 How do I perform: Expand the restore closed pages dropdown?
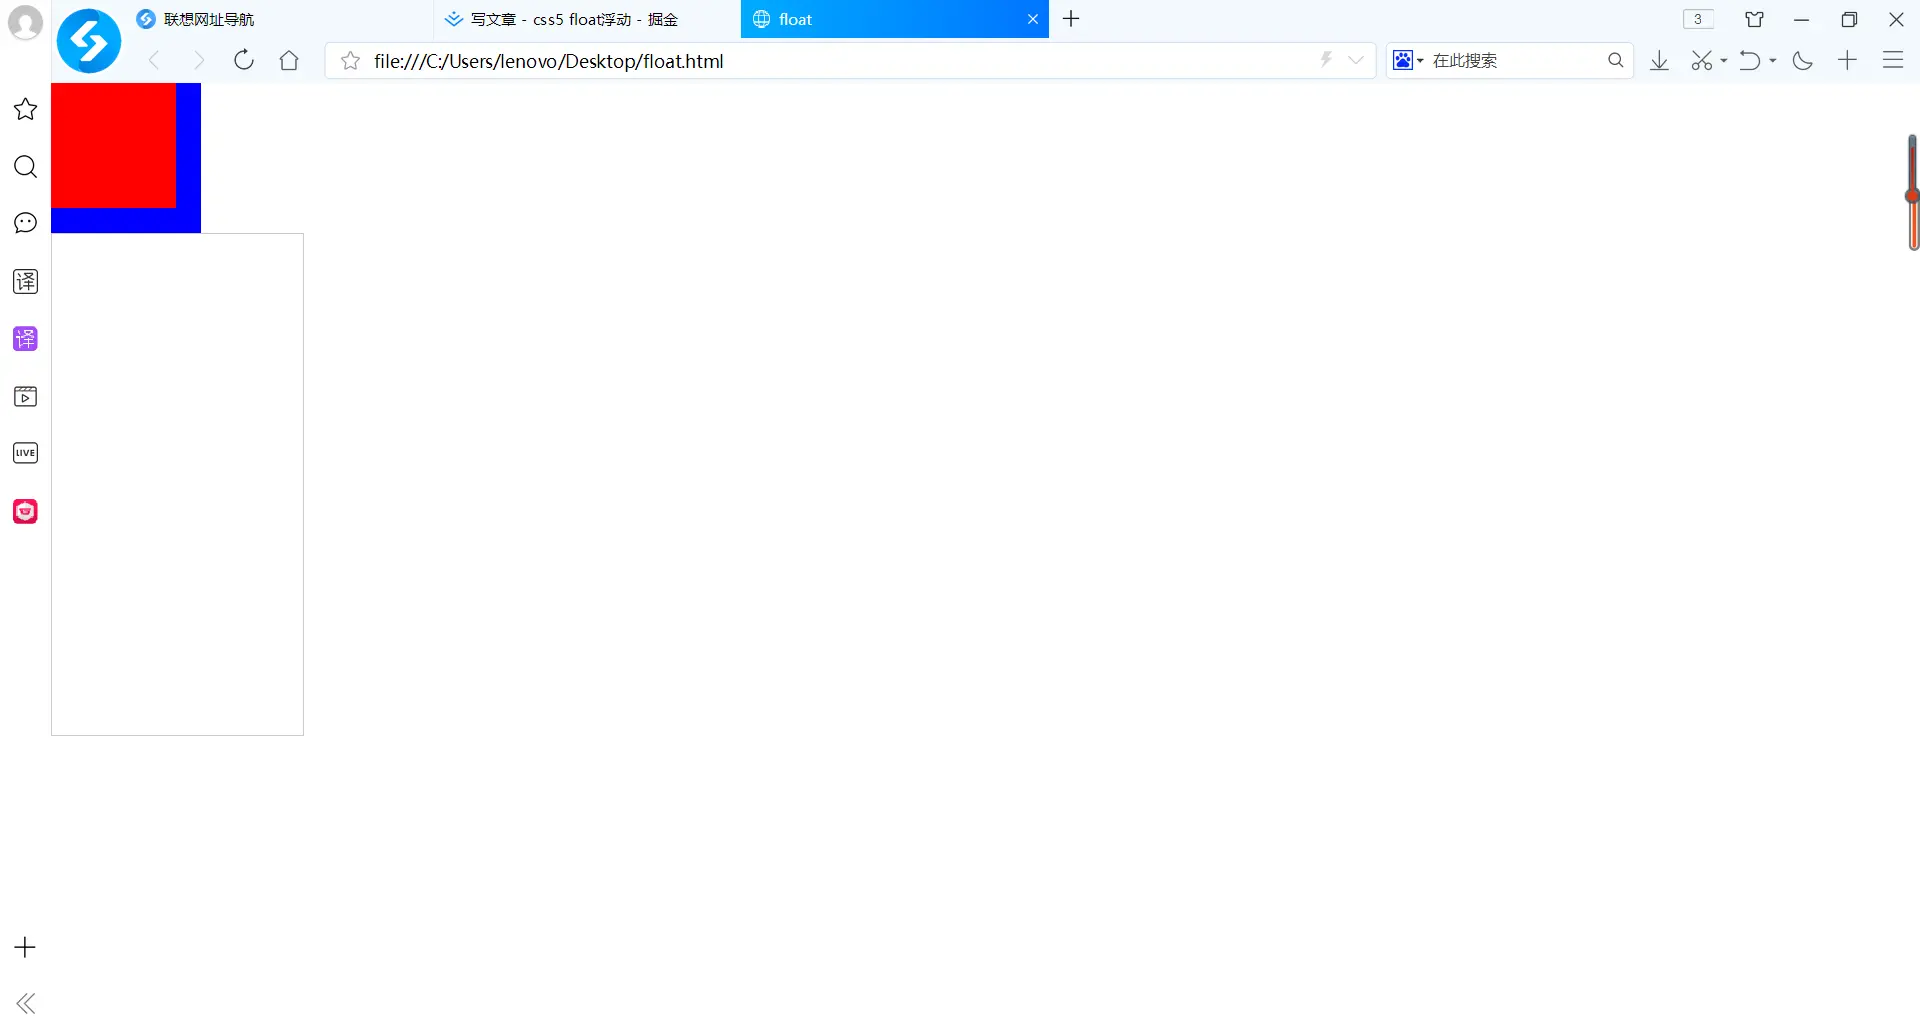pos(1773,61)
